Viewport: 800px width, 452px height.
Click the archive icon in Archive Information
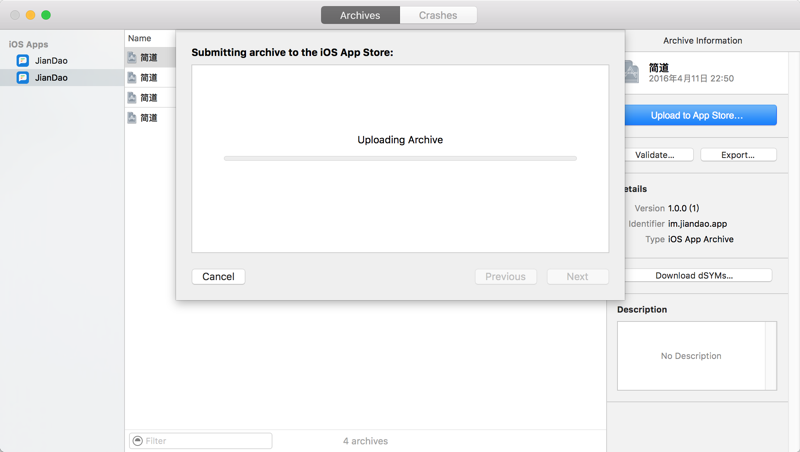coord(632,72)
